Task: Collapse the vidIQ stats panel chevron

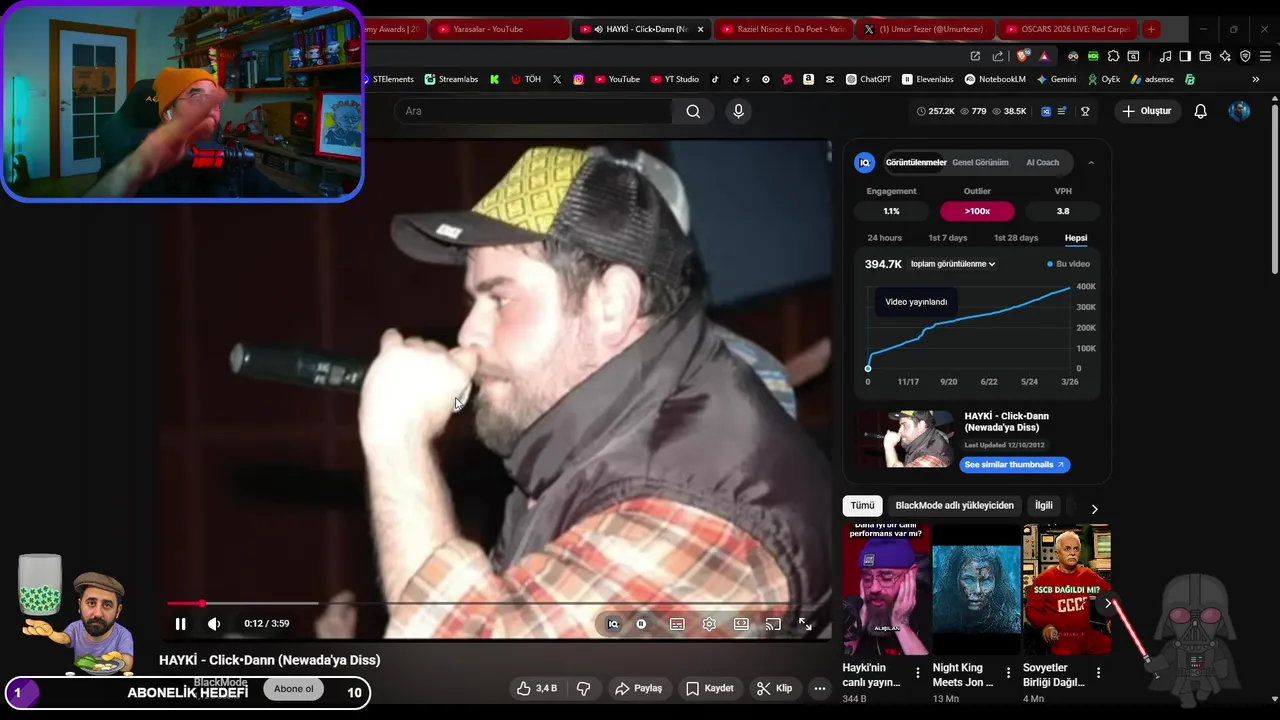Action: [1091, 162]
